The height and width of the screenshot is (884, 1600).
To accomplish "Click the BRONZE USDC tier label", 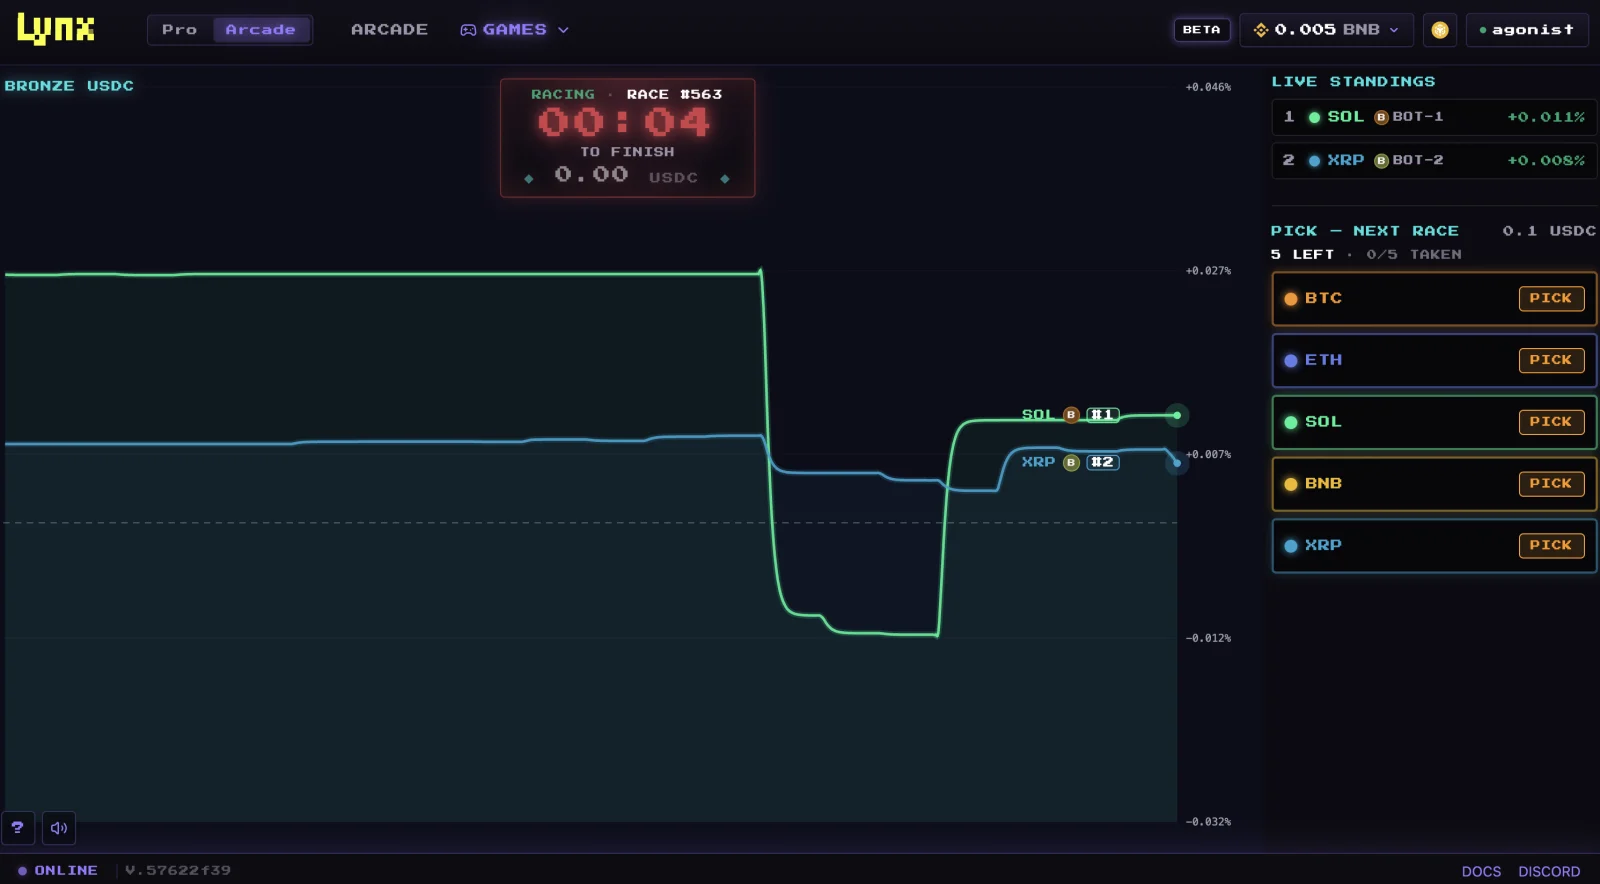I will 69,86.
